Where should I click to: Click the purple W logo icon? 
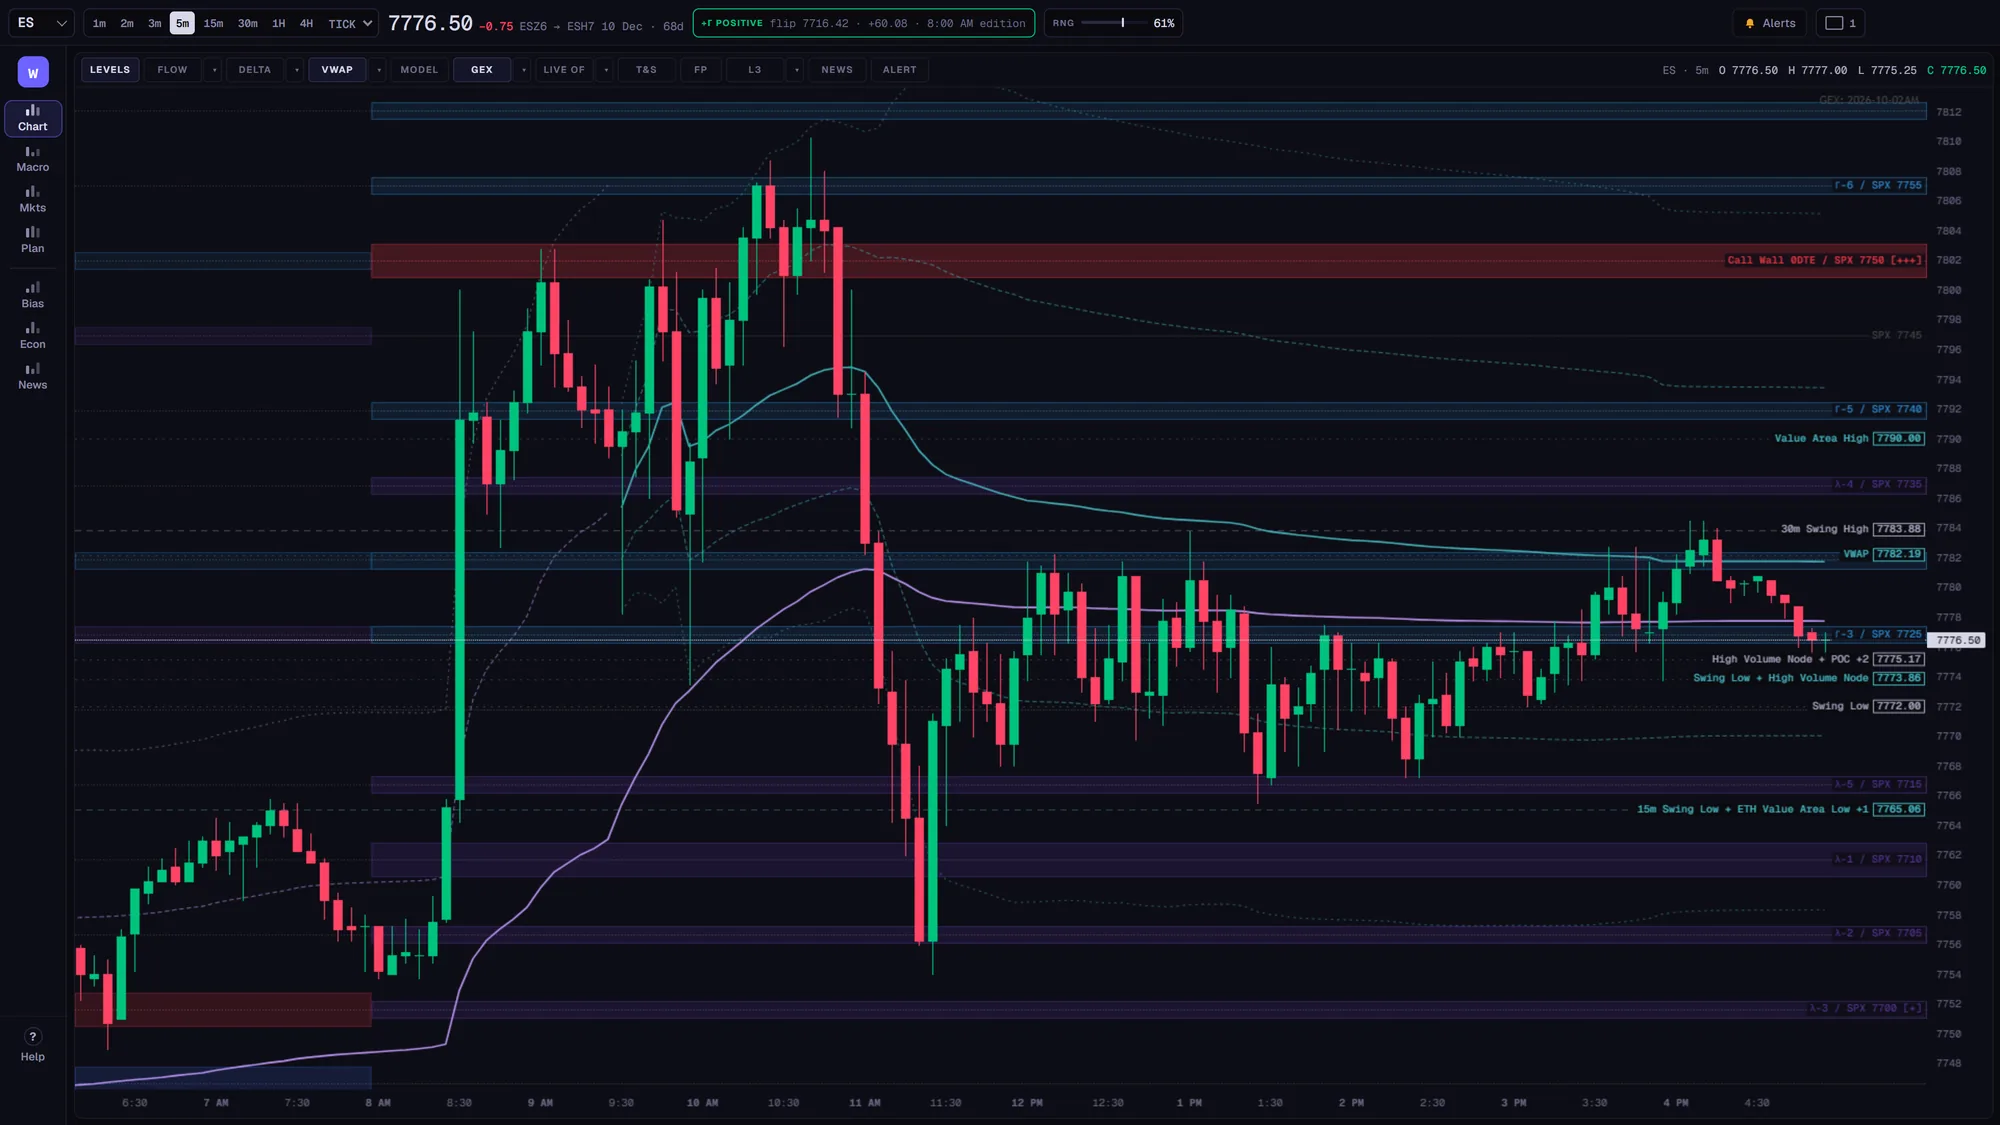(33, 72)
